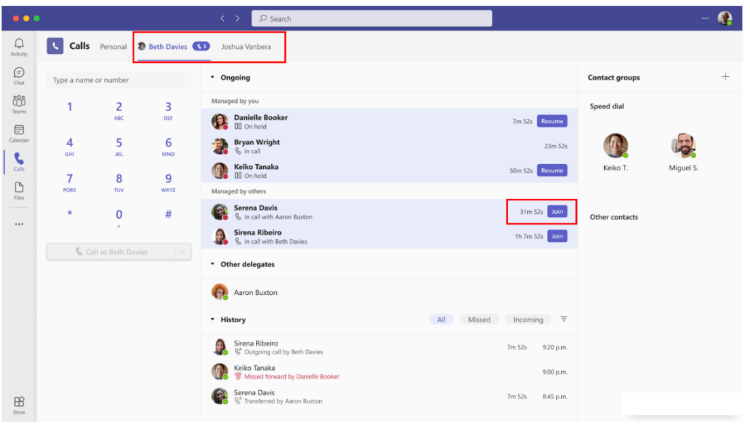The width and height of the screenshot is (750, 425).
Task: Open the Activity bell icon
Action: click(19, 47)
